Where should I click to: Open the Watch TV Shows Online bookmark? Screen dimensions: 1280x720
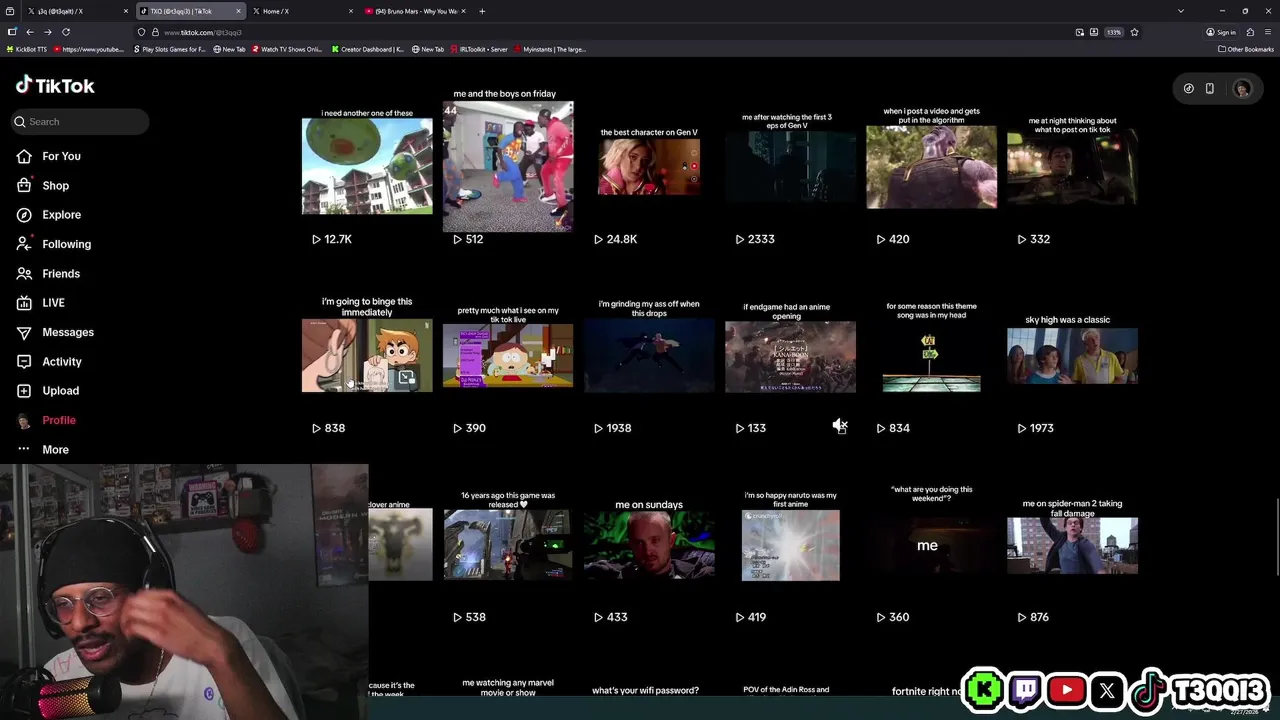click(x=287, y=49)
